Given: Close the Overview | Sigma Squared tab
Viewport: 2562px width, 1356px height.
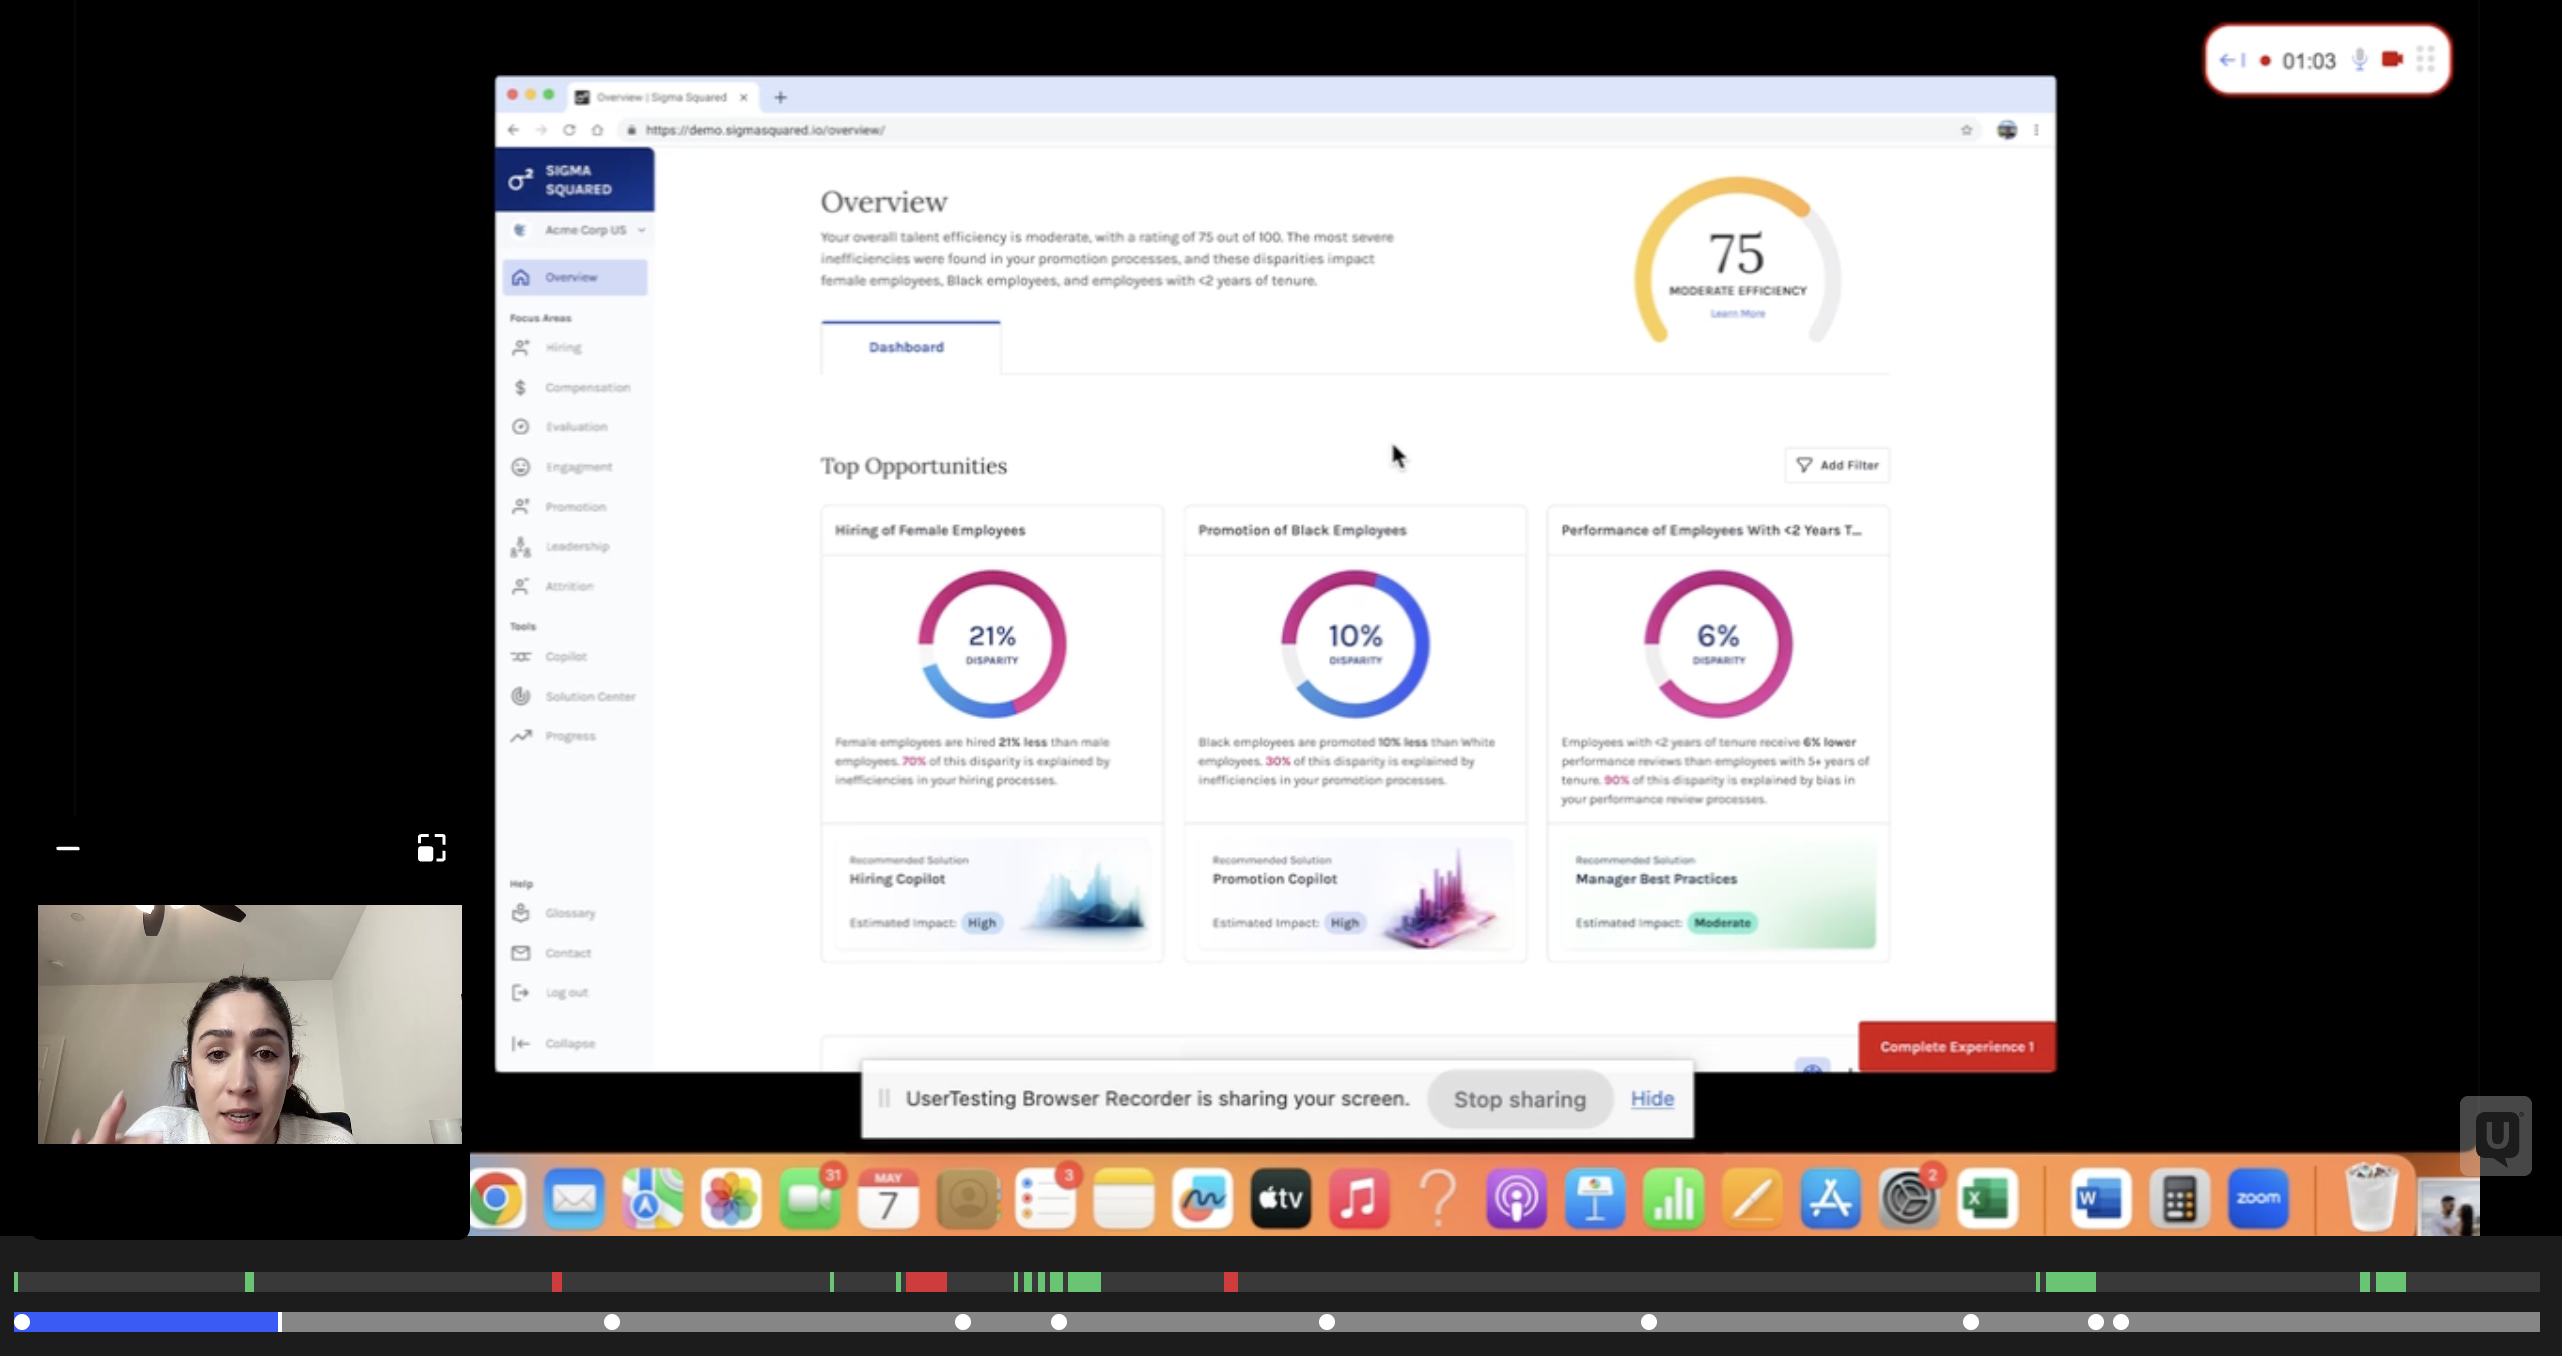Looking at the screenshot, I should pyautogui.click(x=743, y=97).
